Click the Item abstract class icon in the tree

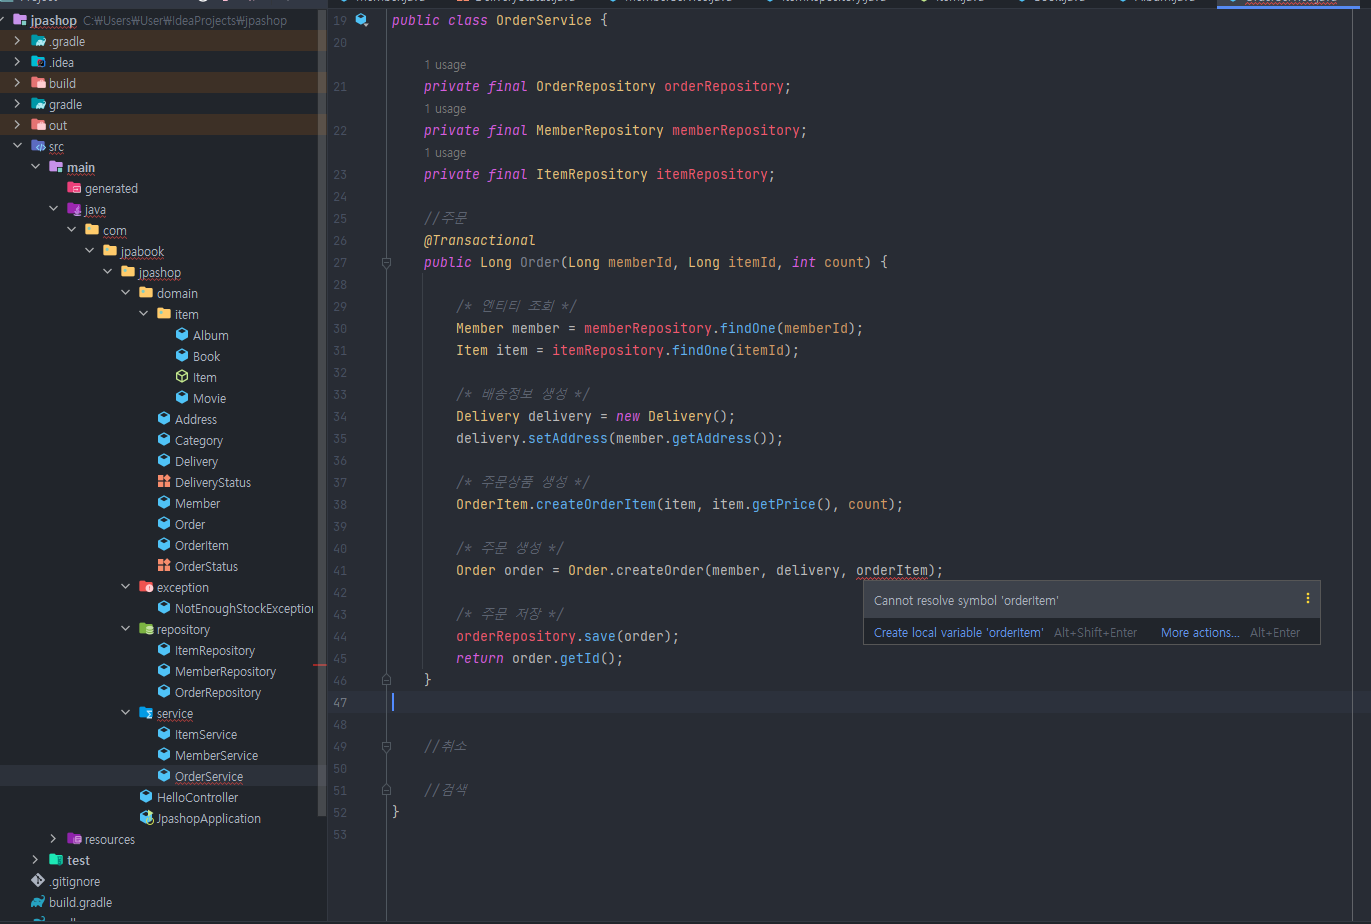coord(182,377)
